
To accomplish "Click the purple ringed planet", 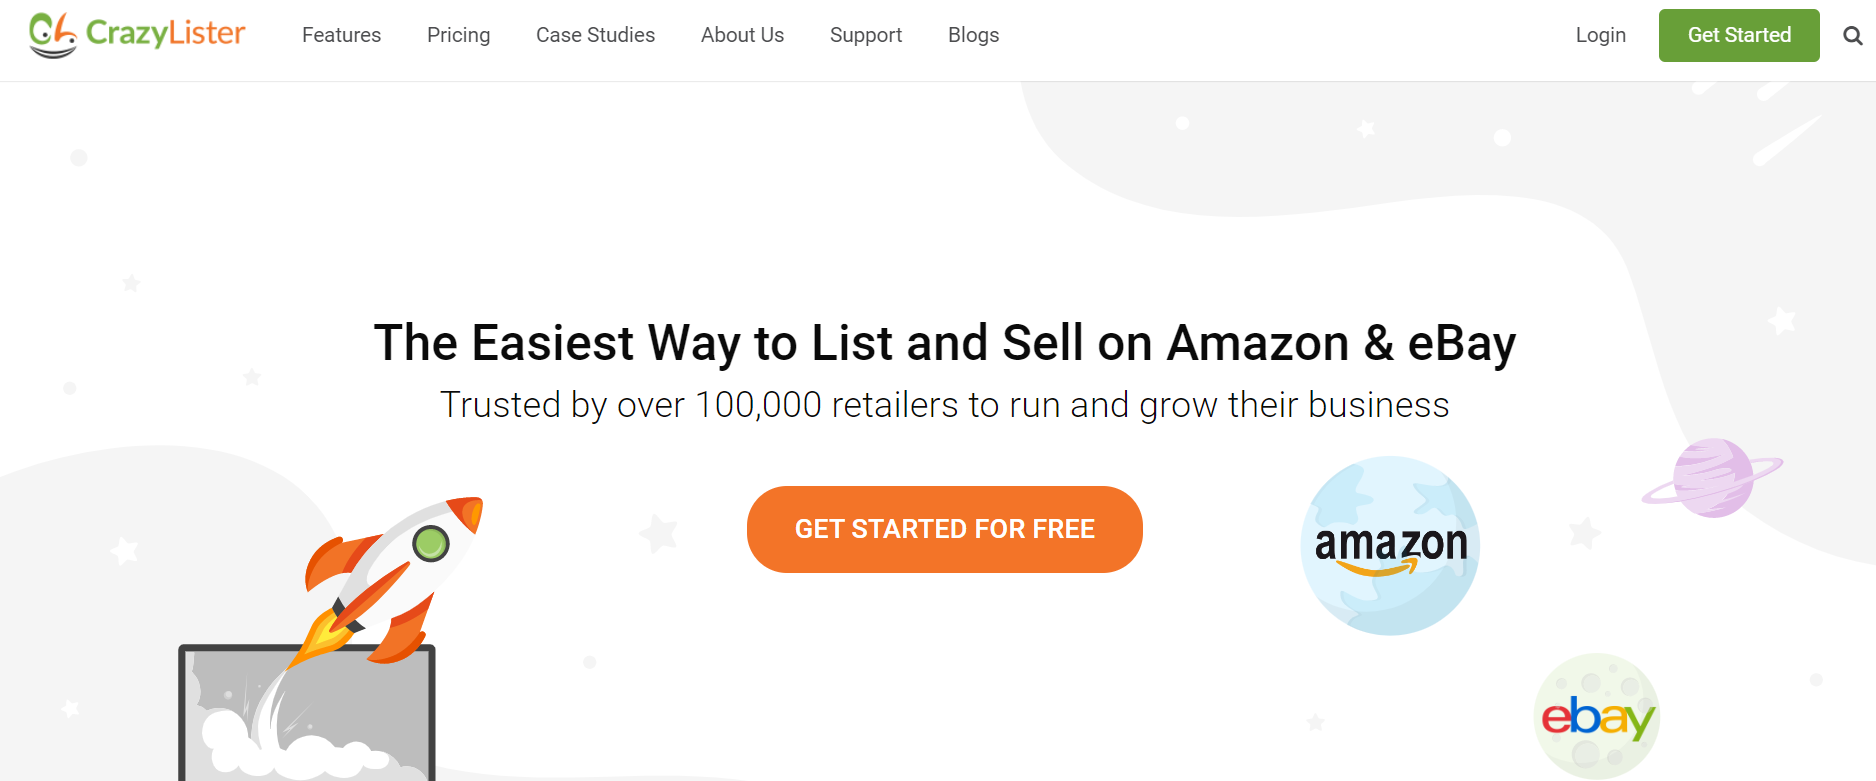I will tap(1712, 478).
